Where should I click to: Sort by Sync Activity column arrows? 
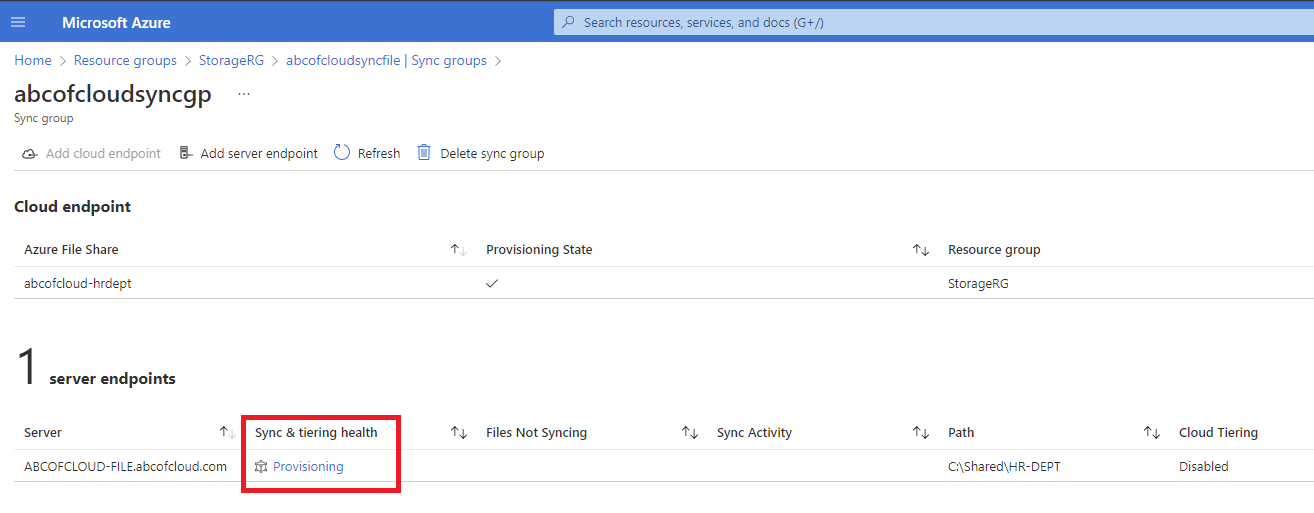(921, 433)
